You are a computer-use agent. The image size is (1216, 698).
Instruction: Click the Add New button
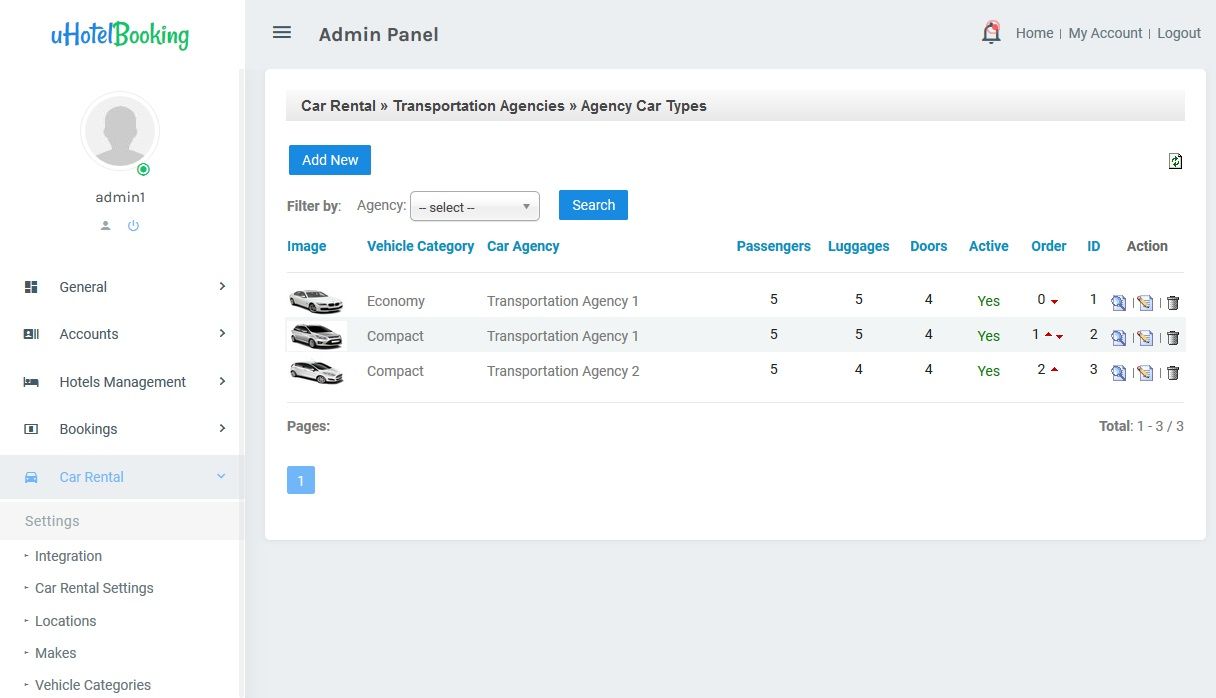(x=330, y=160)
